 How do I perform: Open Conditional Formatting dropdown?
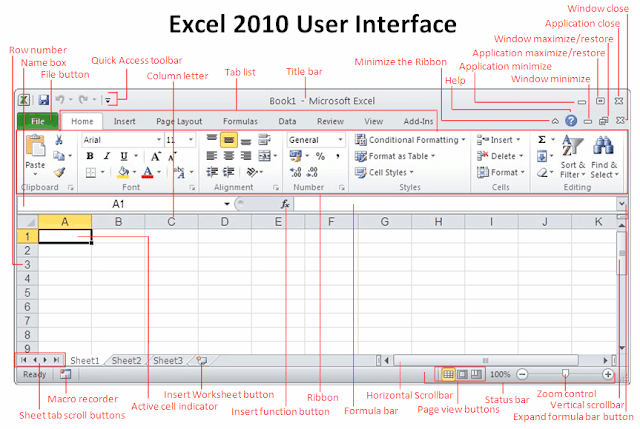pyautogui.click(x=410, y=140)
